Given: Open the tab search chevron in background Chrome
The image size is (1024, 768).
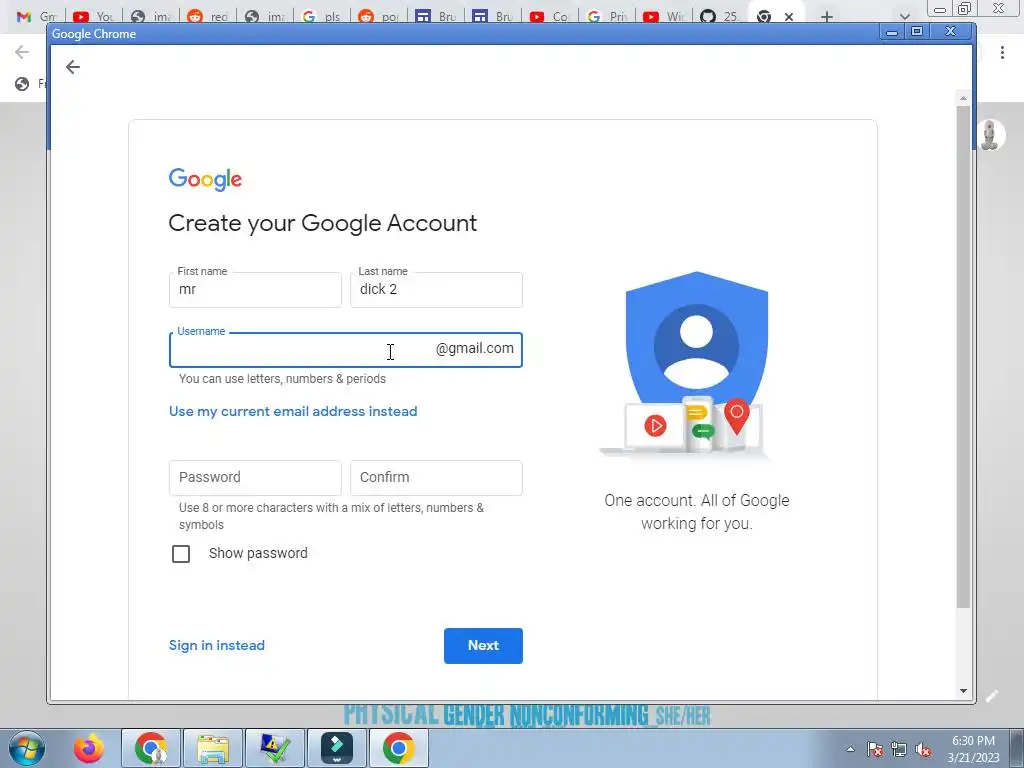Looking at the screenshot, I should (904, 17).
